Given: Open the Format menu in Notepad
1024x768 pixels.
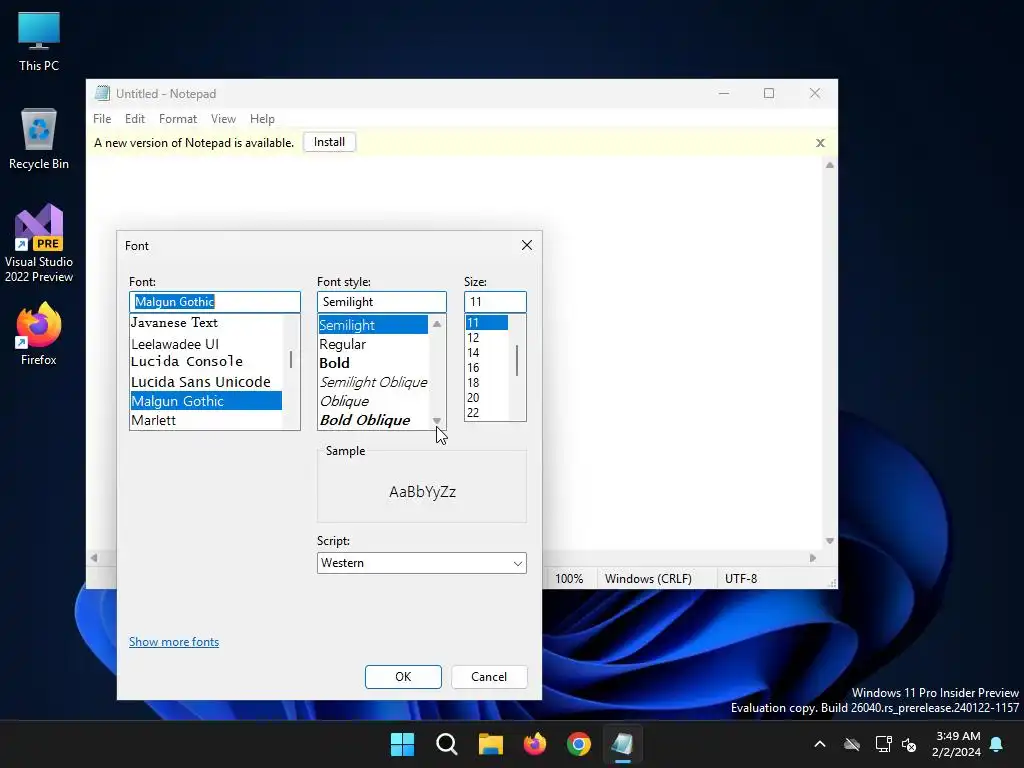Looking at the screenshot, I should coord(178,119).
